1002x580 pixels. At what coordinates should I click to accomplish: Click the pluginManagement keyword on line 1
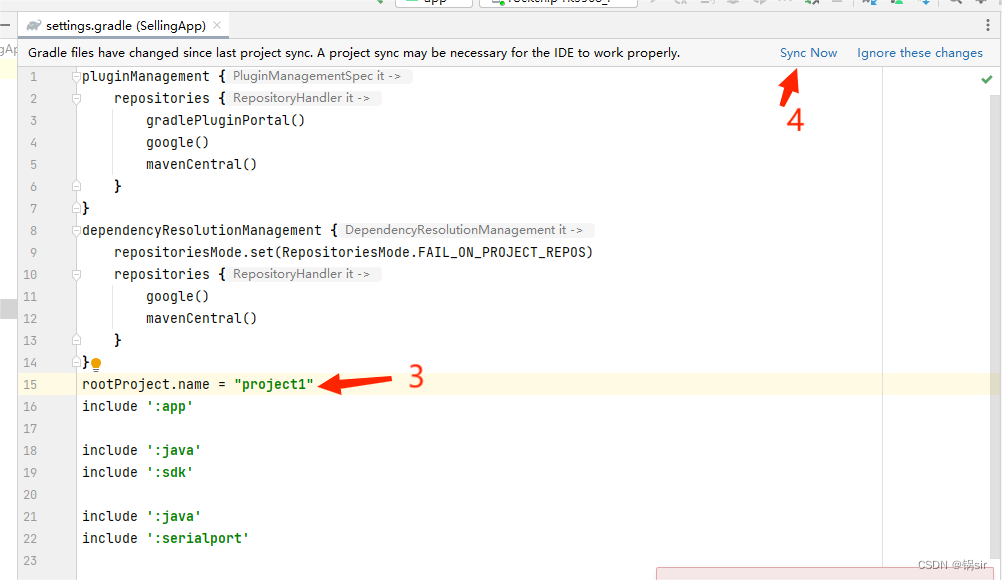pyautogui.click(x=146, y=77)
